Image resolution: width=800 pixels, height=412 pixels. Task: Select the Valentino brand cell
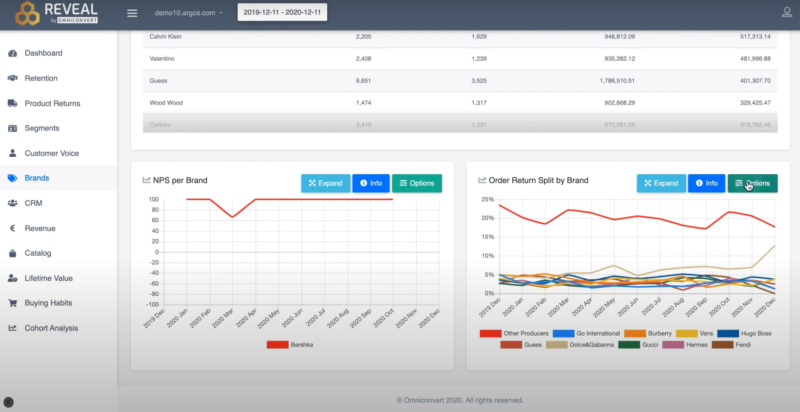click(x=162, y=59)
